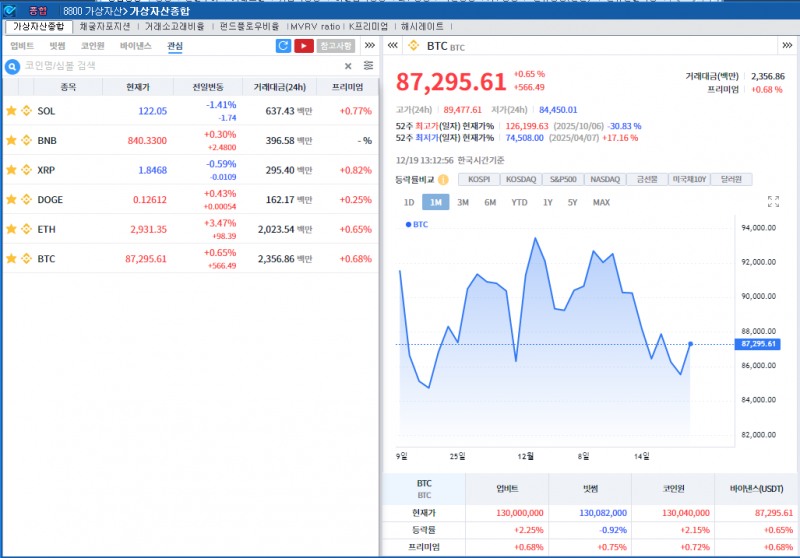Clear the search with X icon
The image size is (800, 558).
pos(348,66)
